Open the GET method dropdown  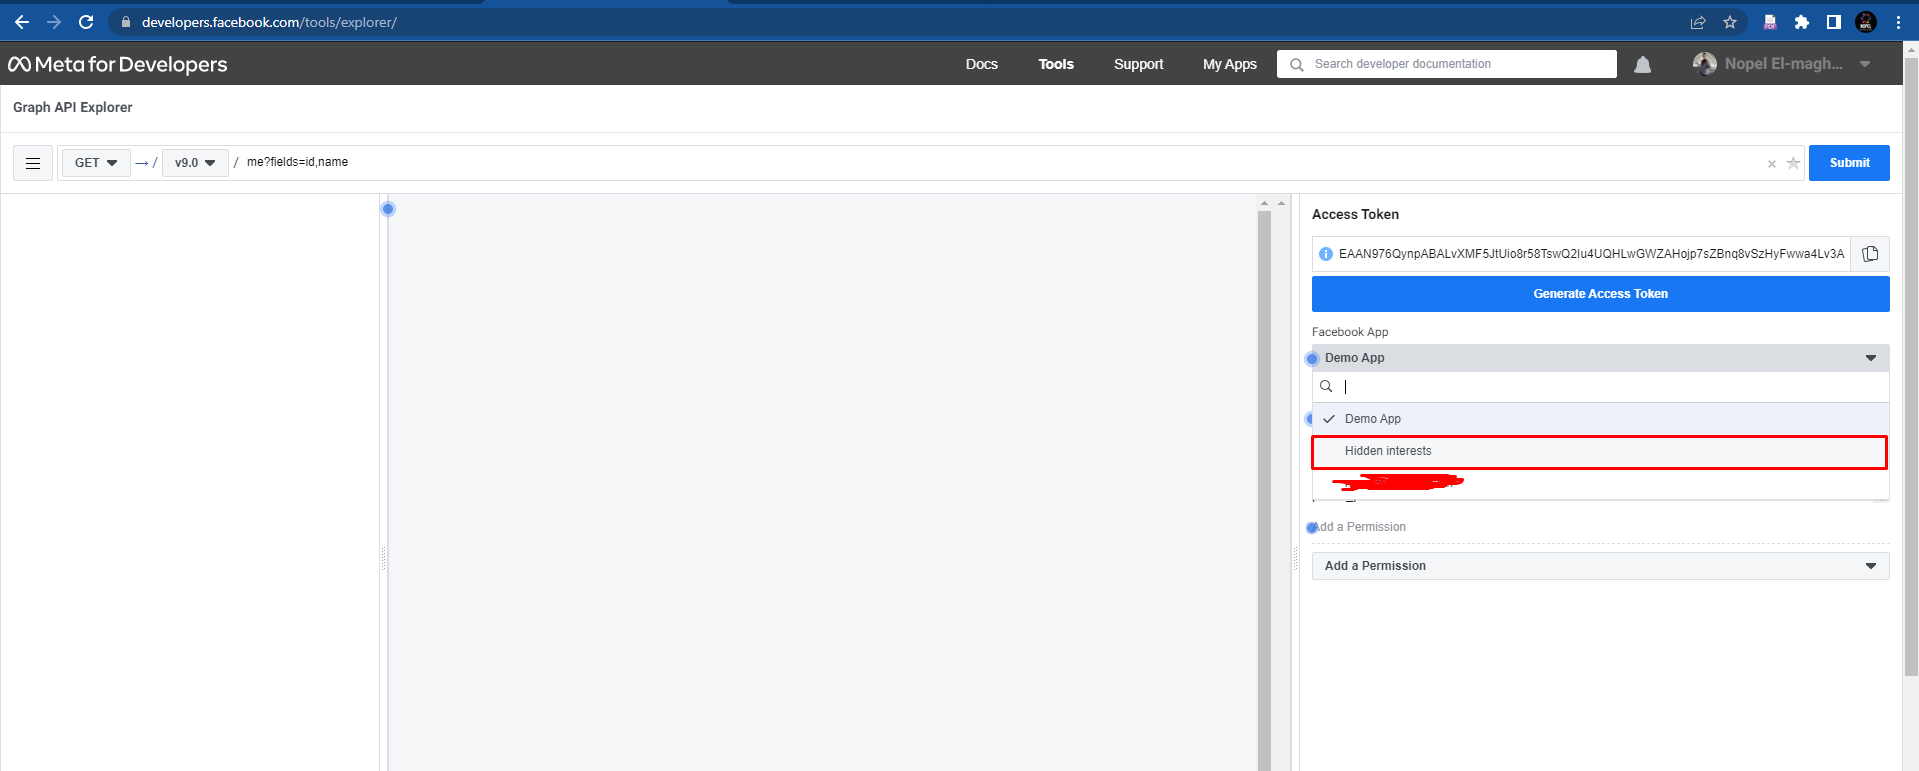tap(96, 163)
